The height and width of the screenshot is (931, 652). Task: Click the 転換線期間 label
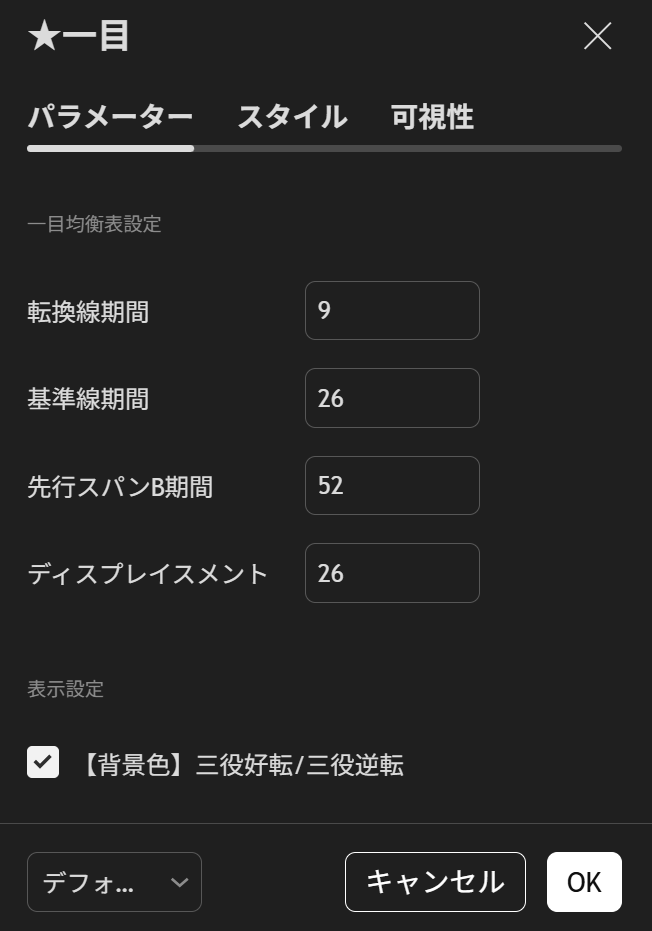[x=88, y=312]
